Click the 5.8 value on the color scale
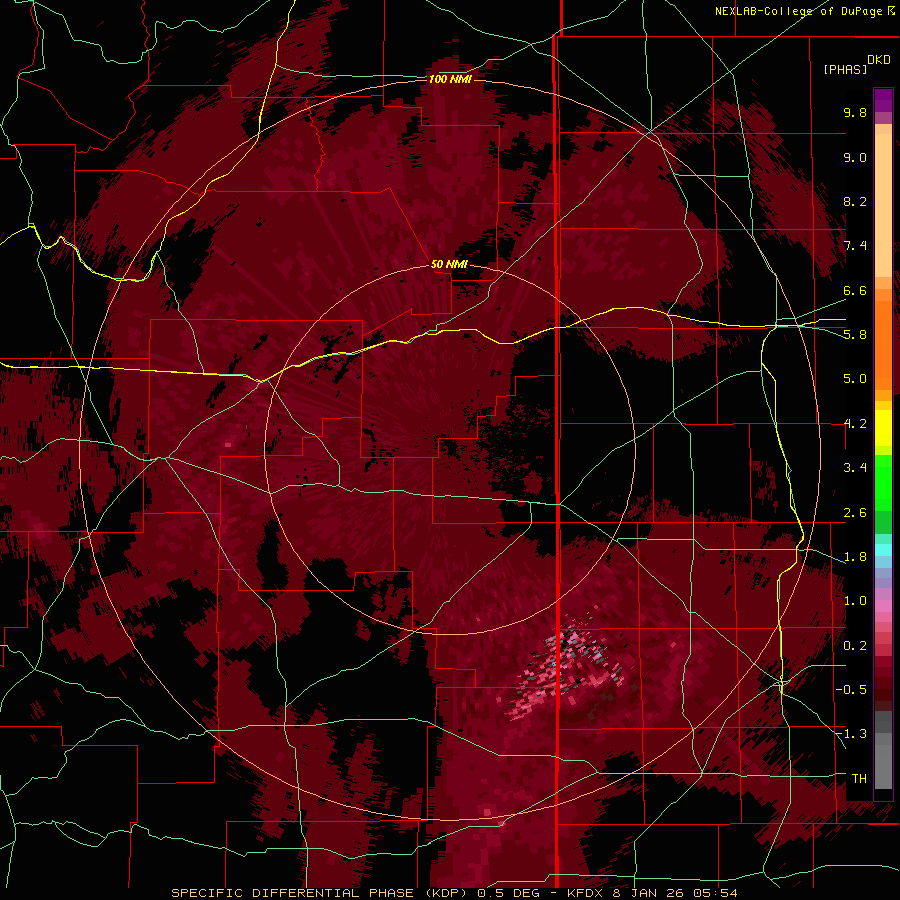The height and width of the screenshot is (900, 900). pos(855,334)
